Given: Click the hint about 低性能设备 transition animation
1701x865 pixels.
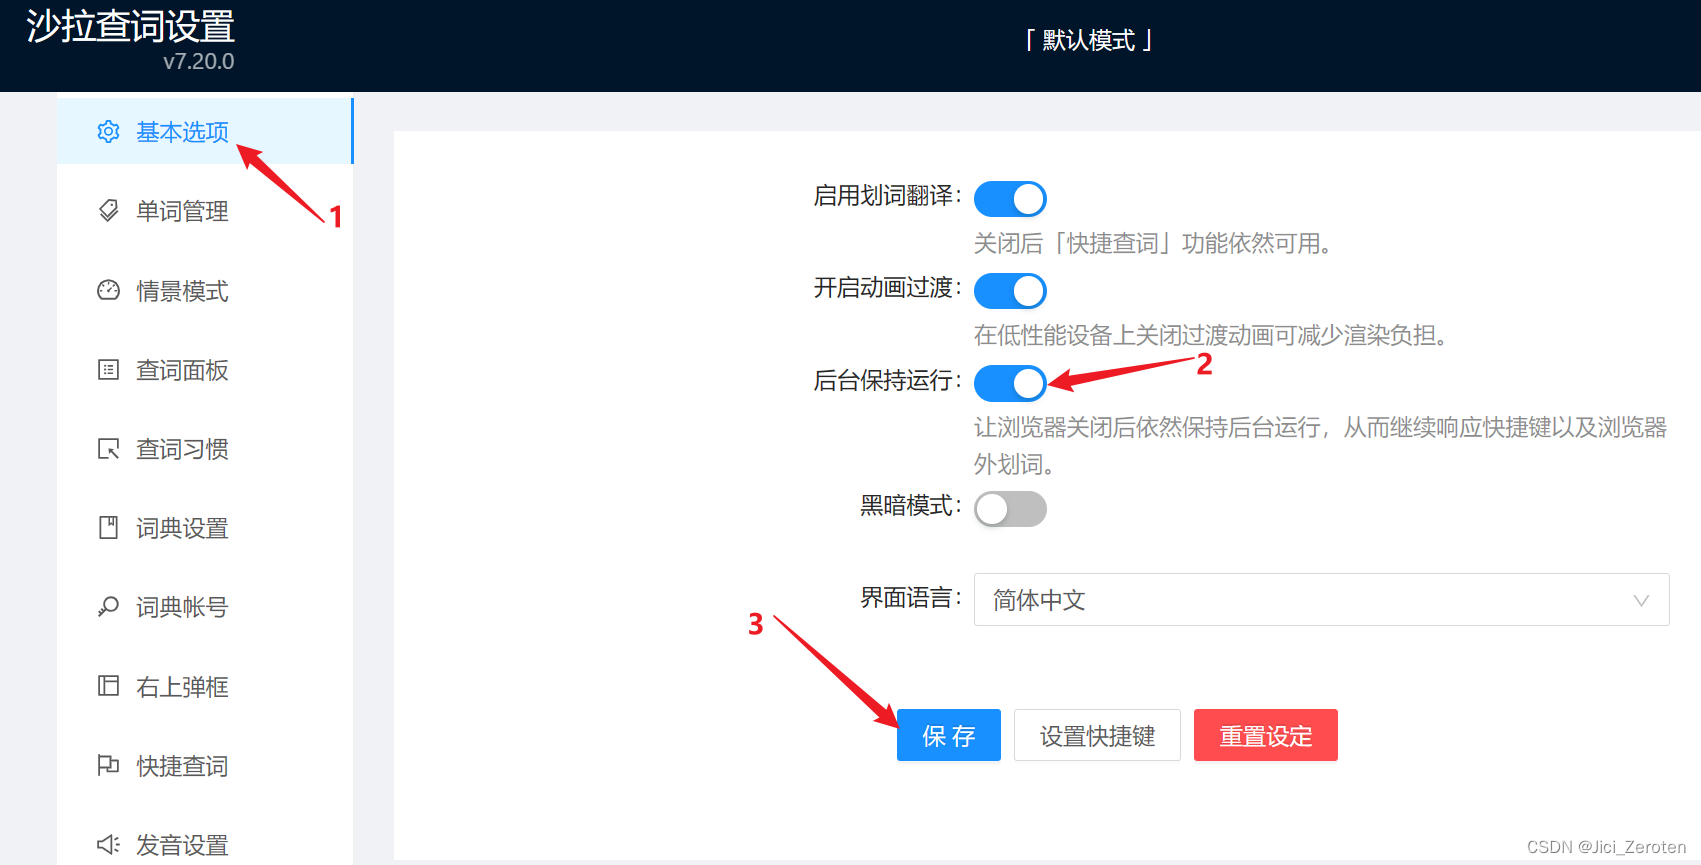Looking at the screenshot, I should click(x=1210, y=335).
